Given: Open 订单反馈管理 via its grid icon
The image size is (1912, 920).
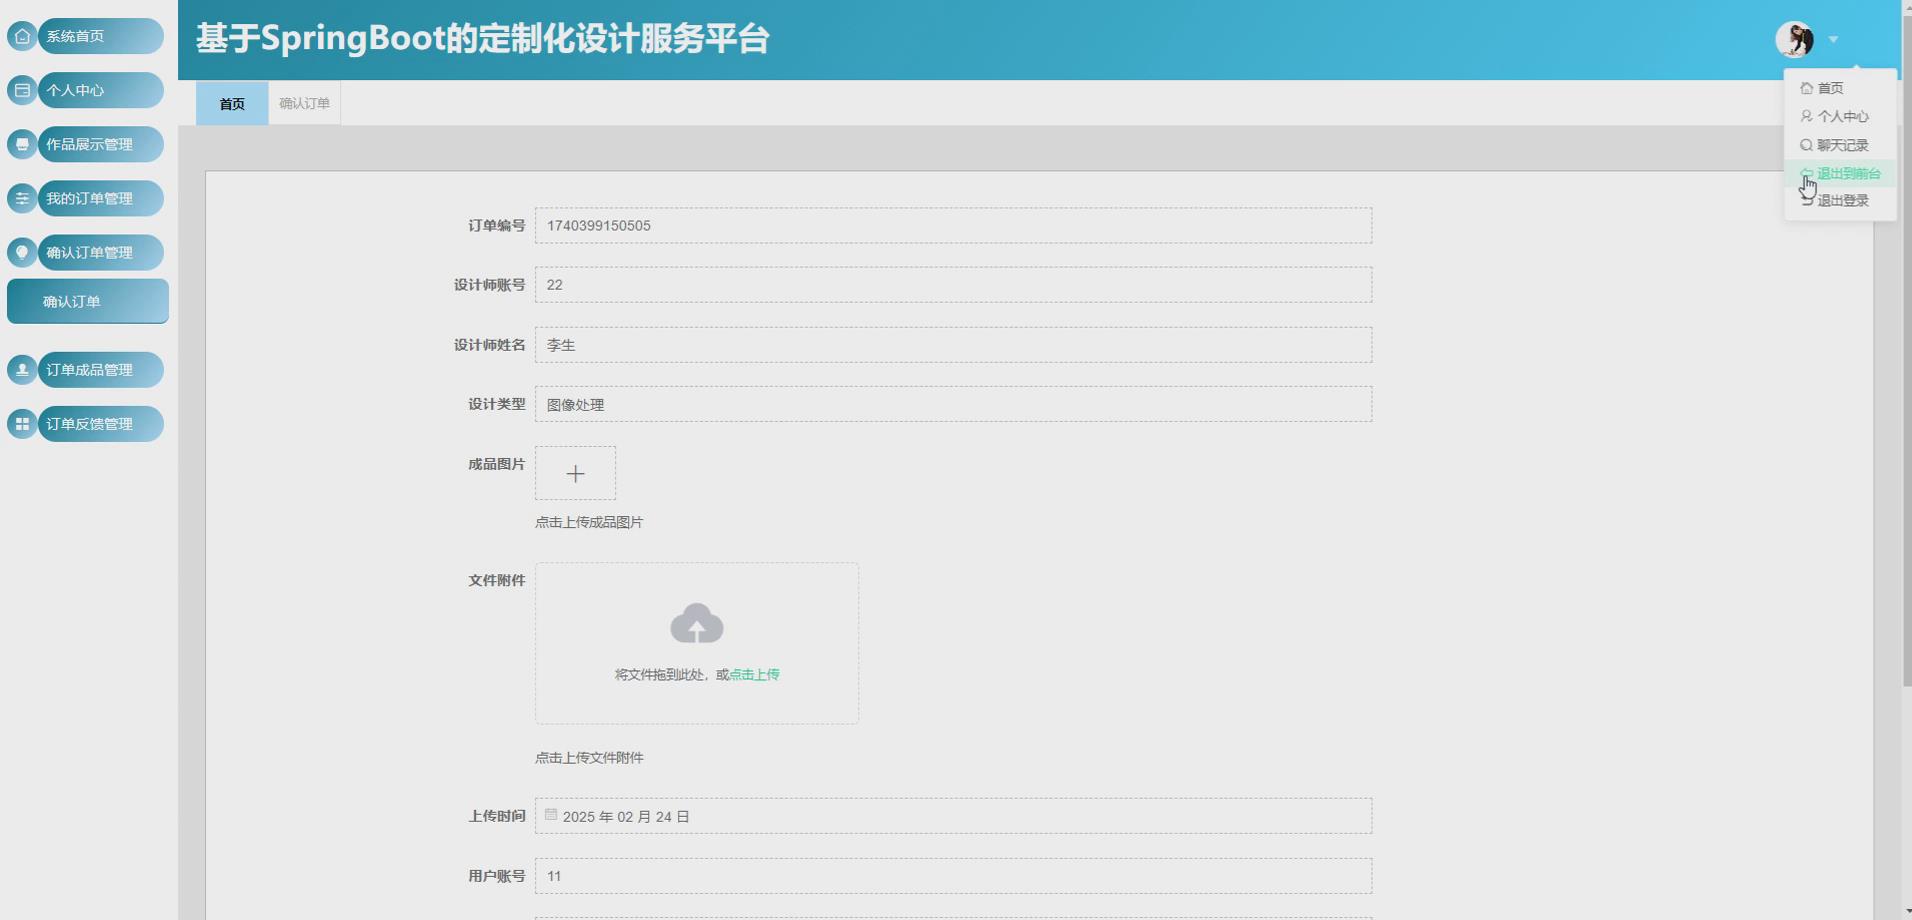Looking at the screenshot, I should click(21, 423).
